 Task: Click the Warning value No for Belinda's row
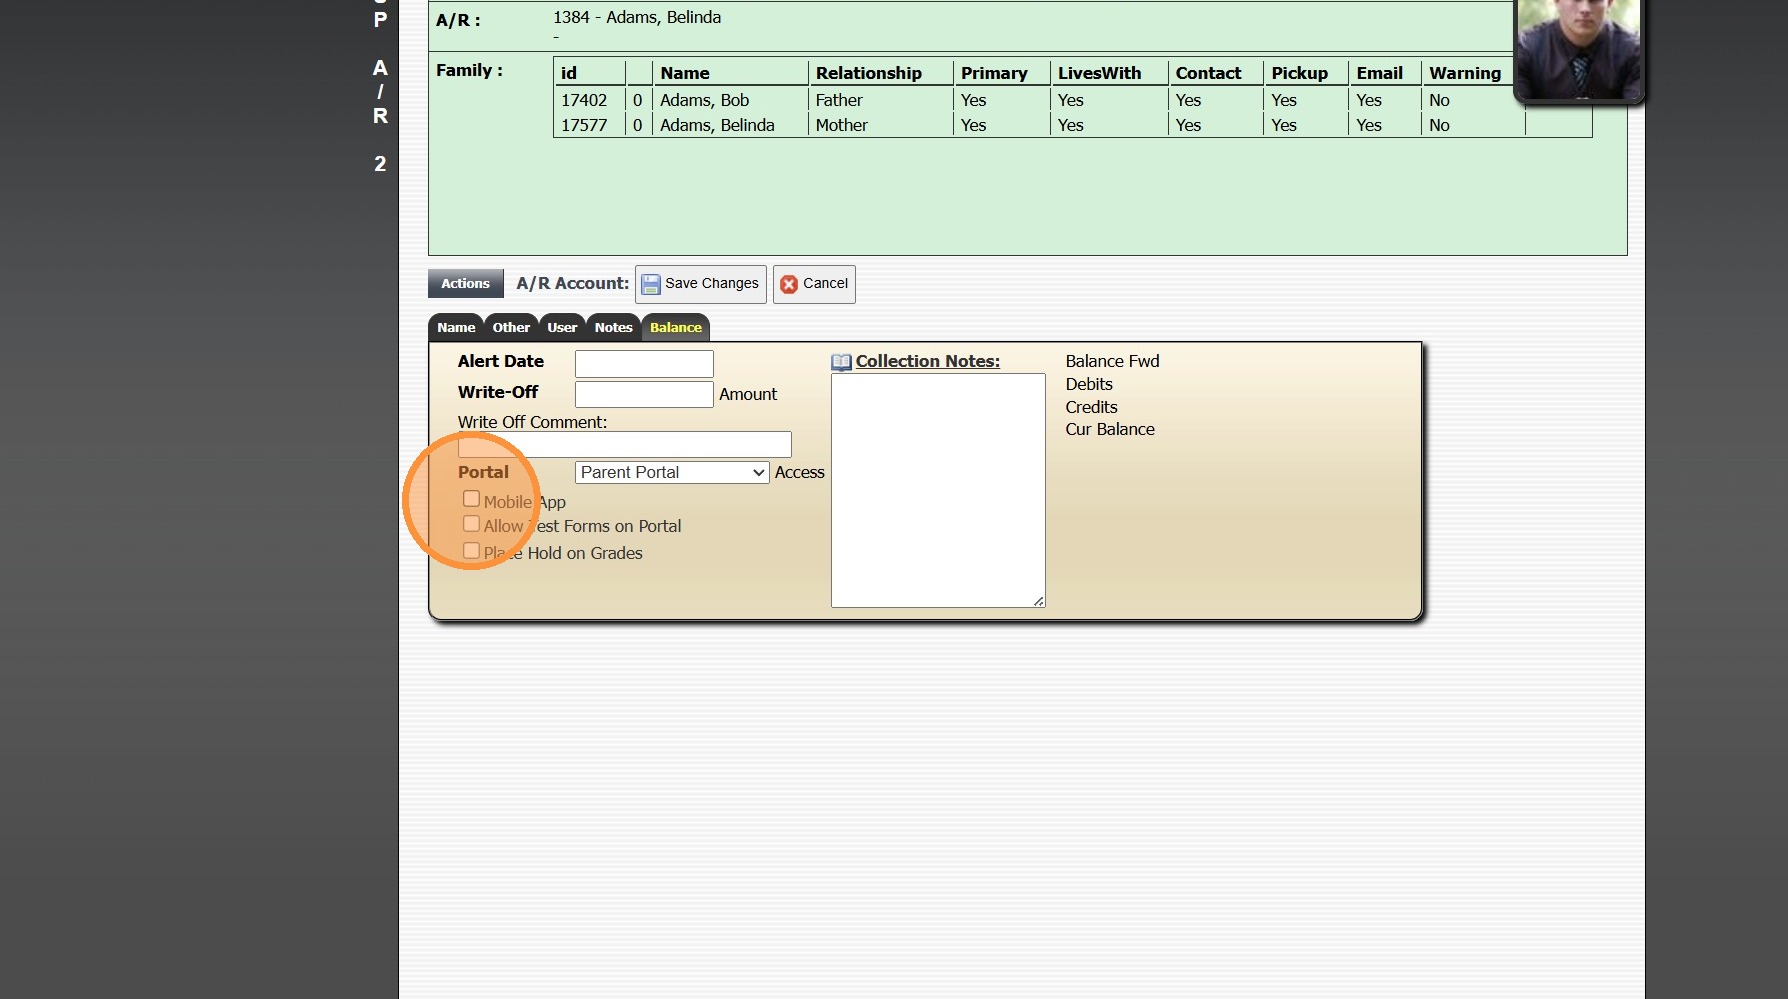[1439, 125]
